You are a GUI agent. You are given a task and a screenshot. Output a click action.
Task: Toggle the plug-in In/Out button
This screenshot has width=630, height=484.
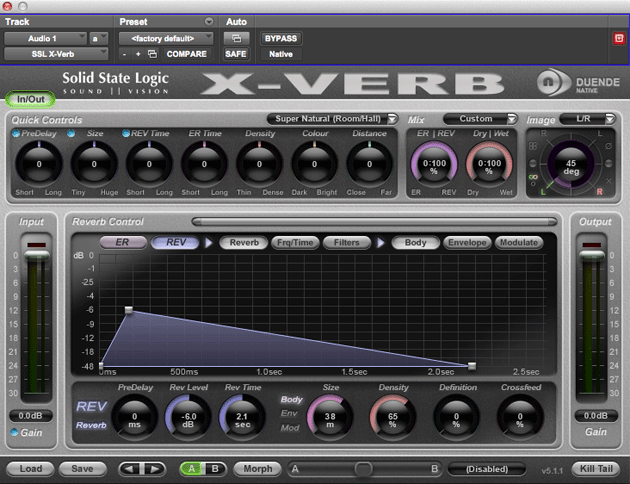point(31,99)
